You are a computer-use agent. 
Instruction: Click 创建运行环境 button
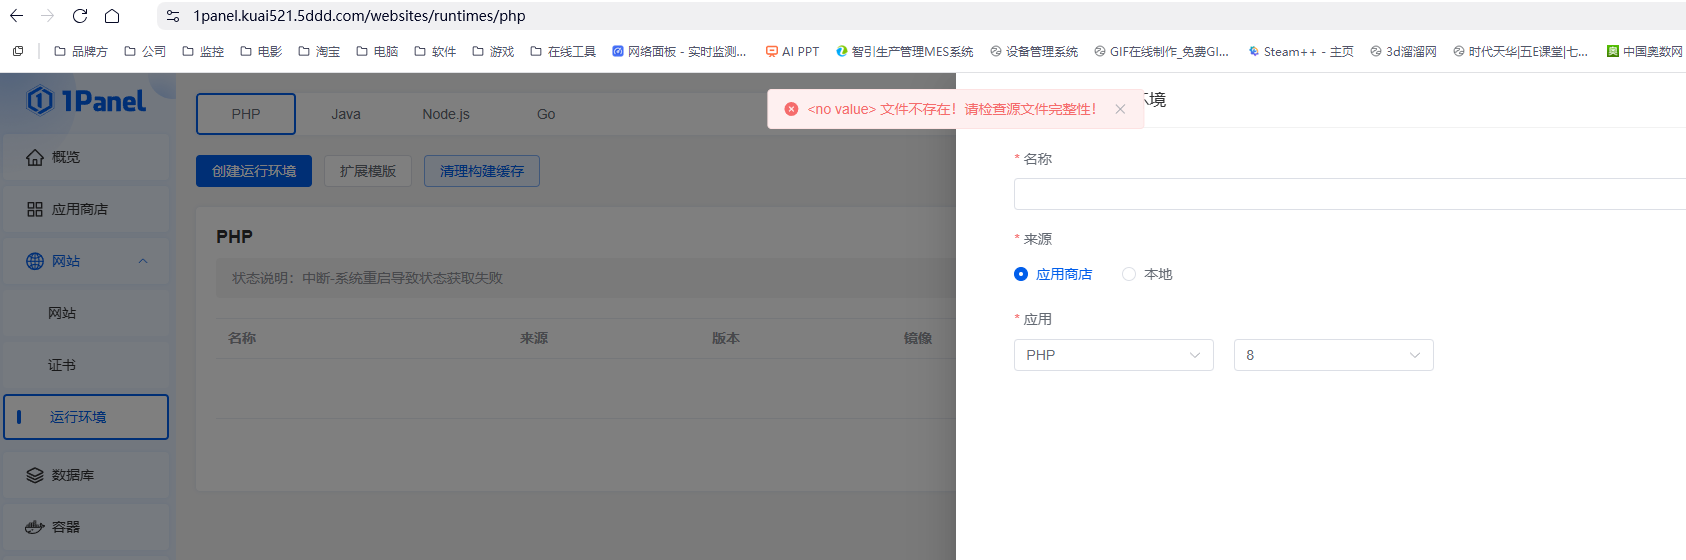pyautogui.click(x=254, y=171)
